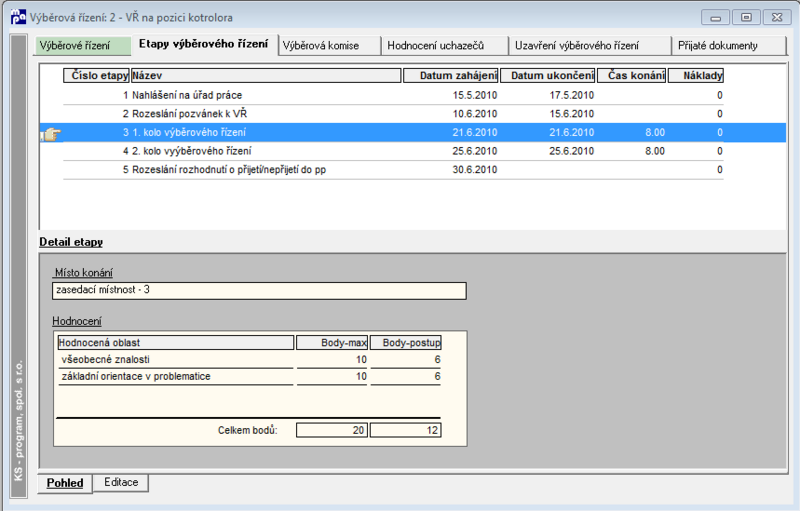Viewport: 800px width, 511px height.
Task: Select row Nahlášení na úřad práce
Action: 393,95
